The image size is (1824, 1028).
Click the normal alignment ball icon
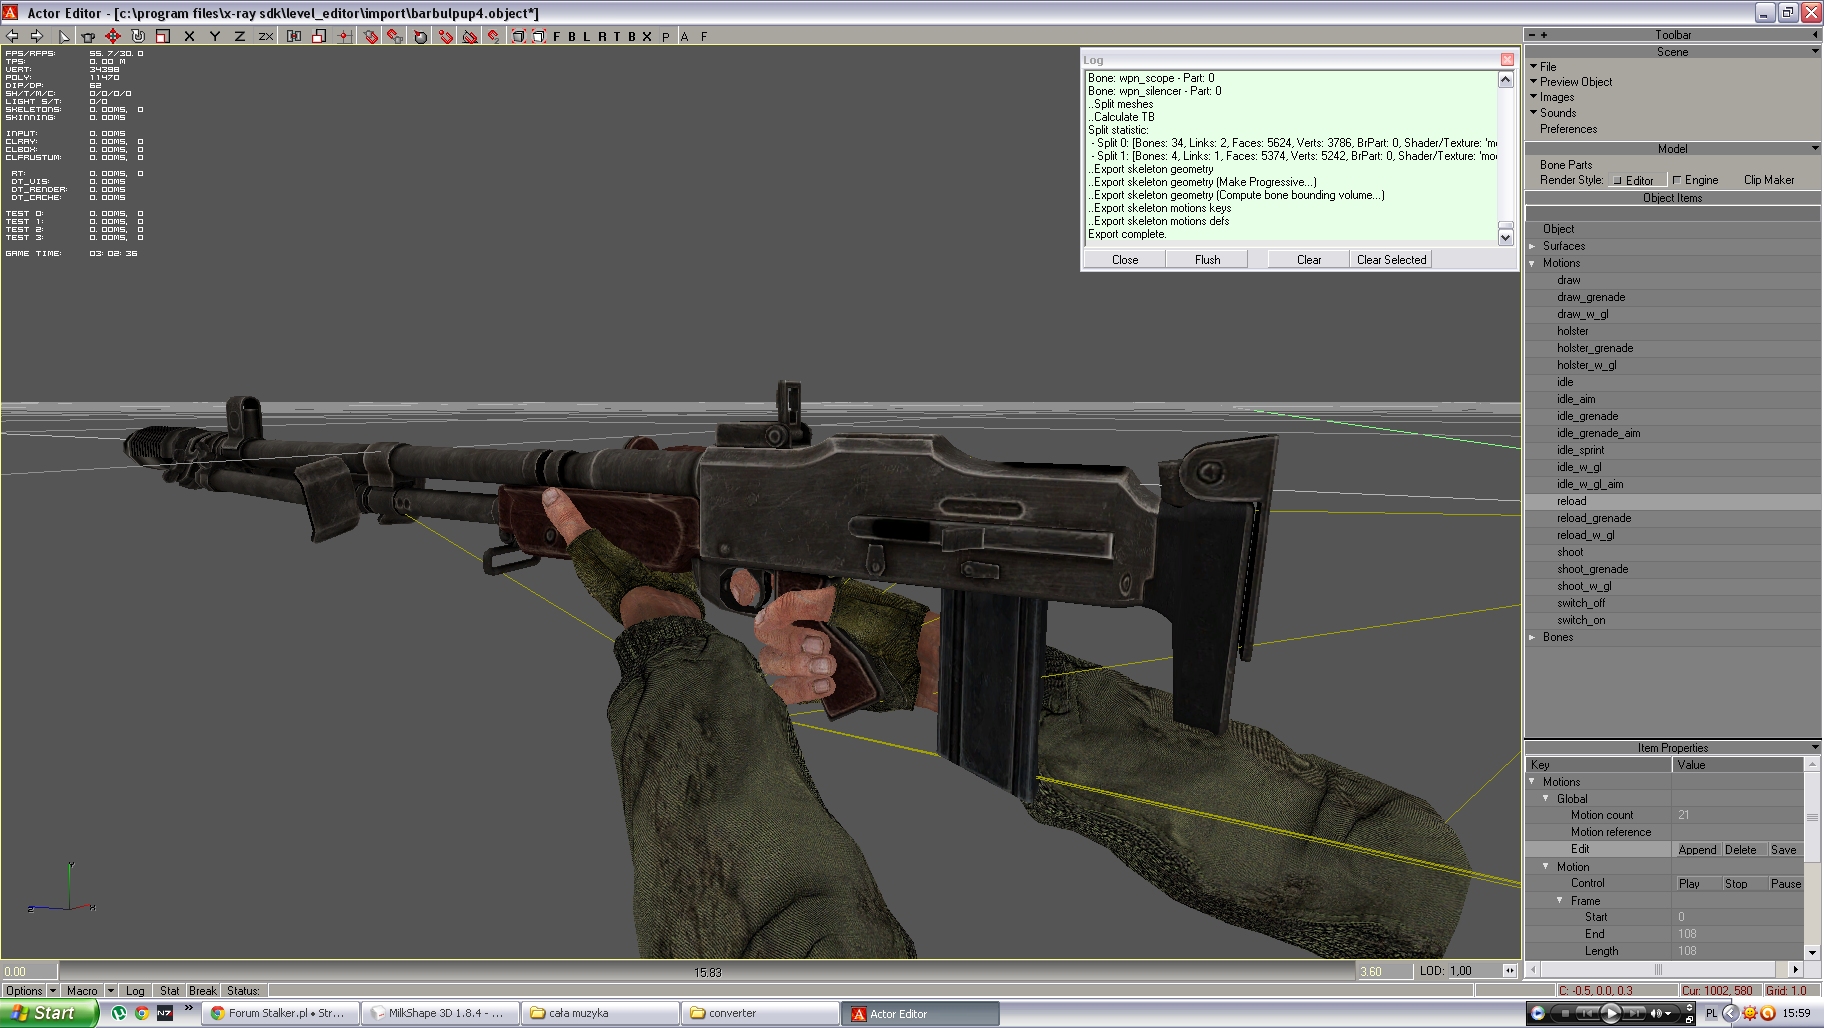pyautogui.click(x=420, y=36)
